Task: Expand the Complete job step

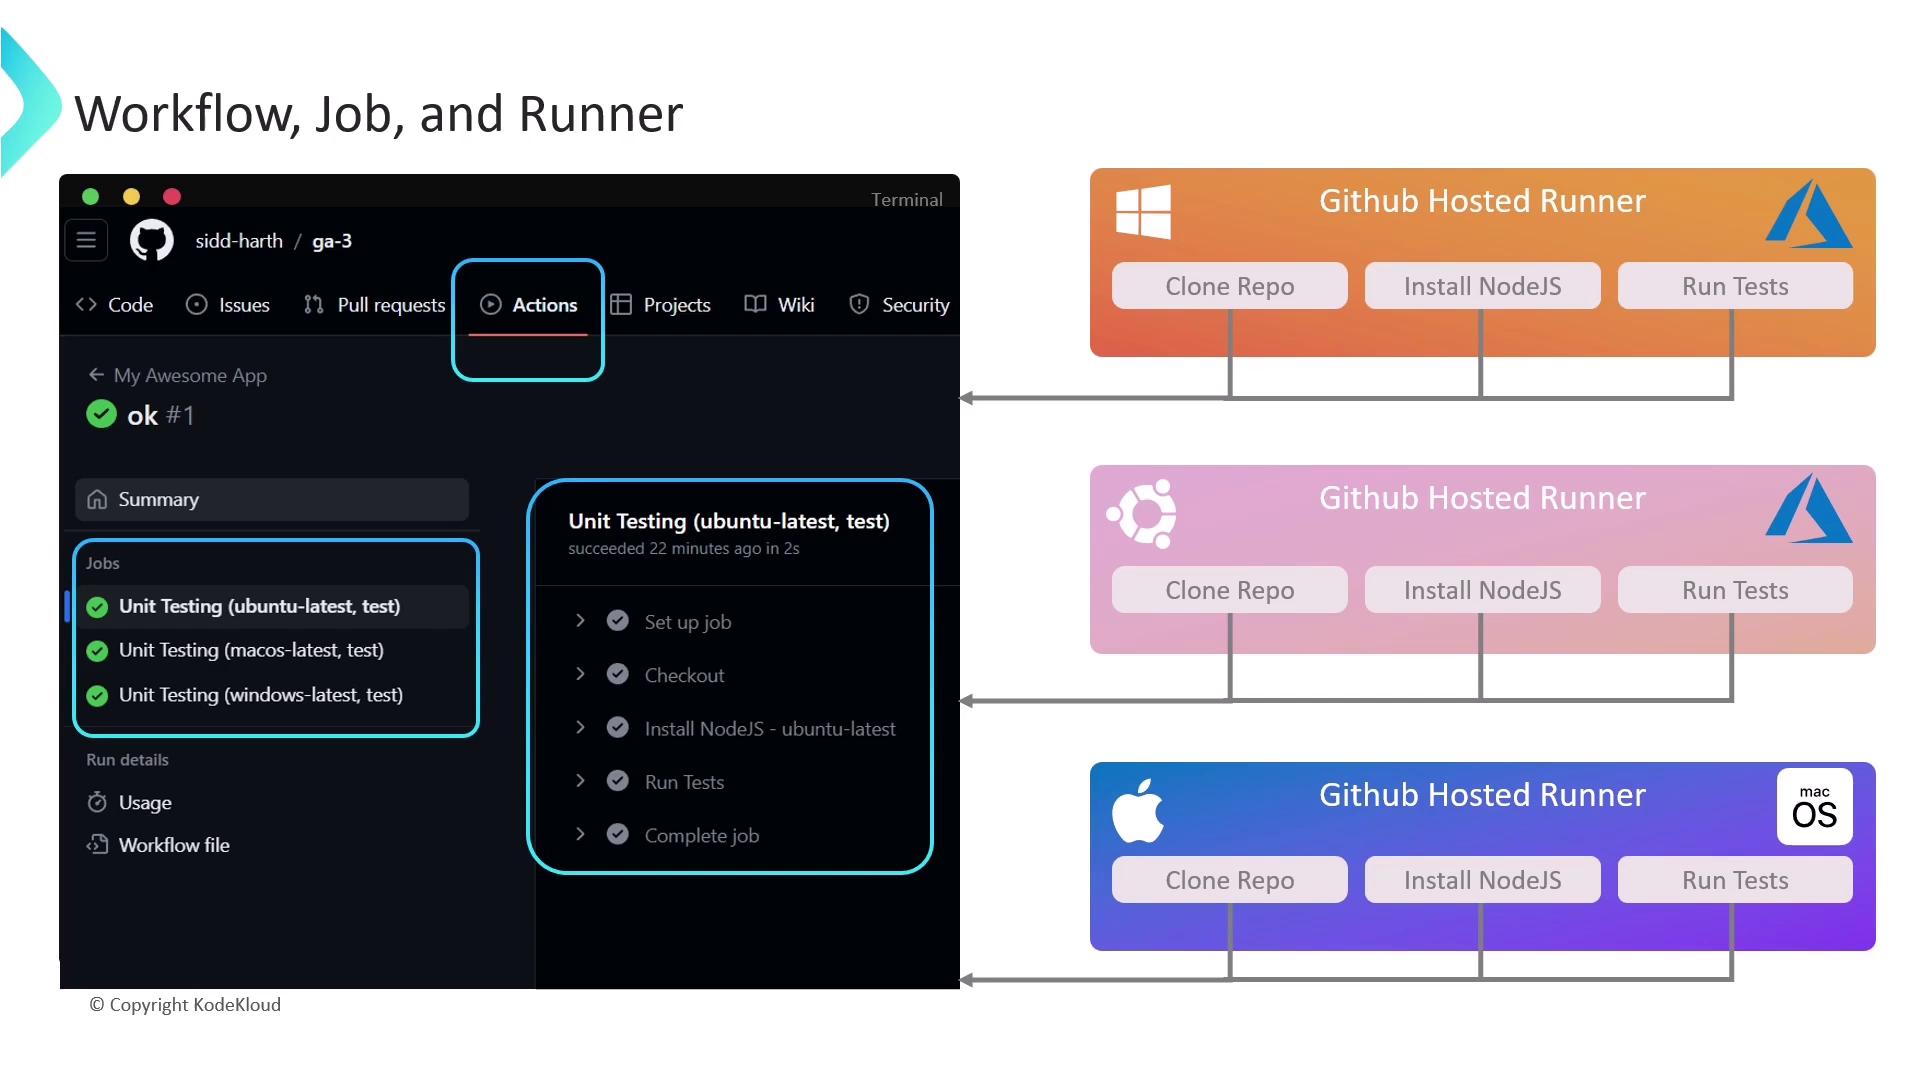Action: pos(580,834)
